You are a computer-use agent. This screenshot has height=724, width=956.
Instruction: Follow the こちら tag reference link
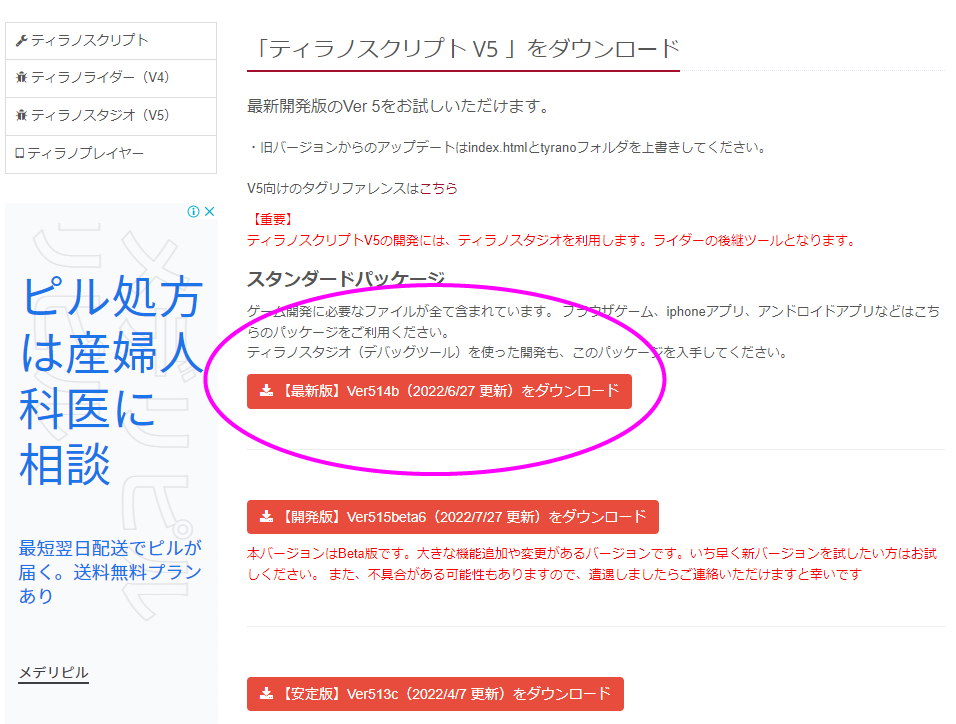tap(438, 188)
